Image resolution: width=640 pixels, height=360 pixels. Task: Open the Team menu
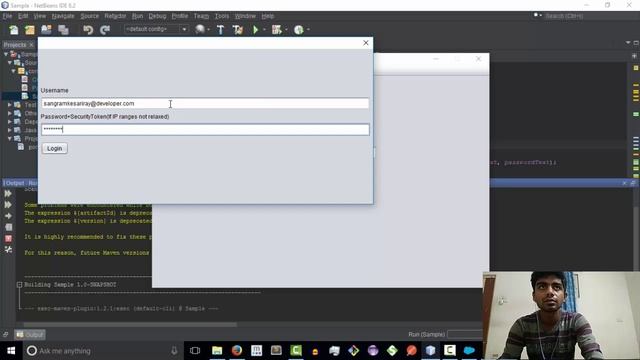(x=201, y=16)
